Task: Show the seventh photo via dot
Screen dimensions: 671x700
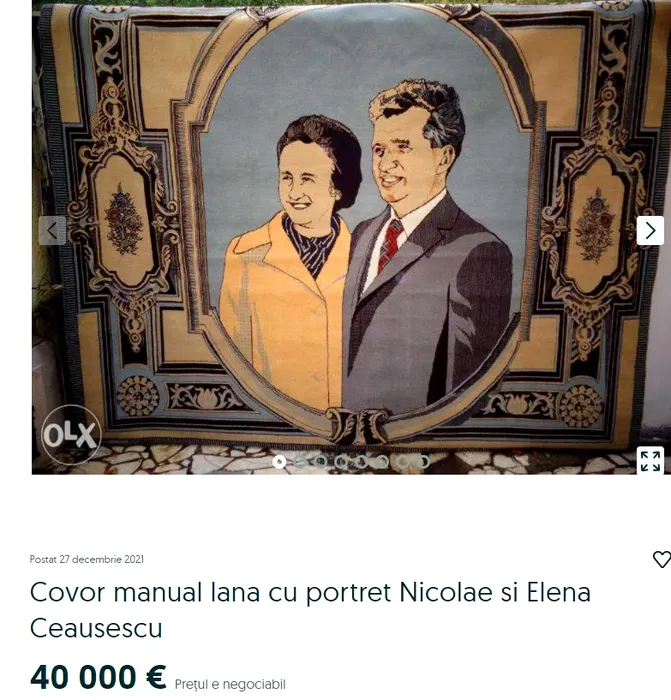Action: pos(403,462)
